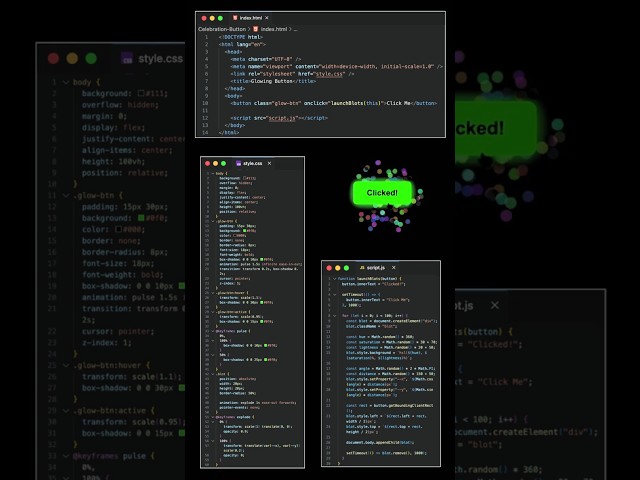Screen dimensions: 640x480
Task: Select the index.html editor tab
Action: coord(250,18)
